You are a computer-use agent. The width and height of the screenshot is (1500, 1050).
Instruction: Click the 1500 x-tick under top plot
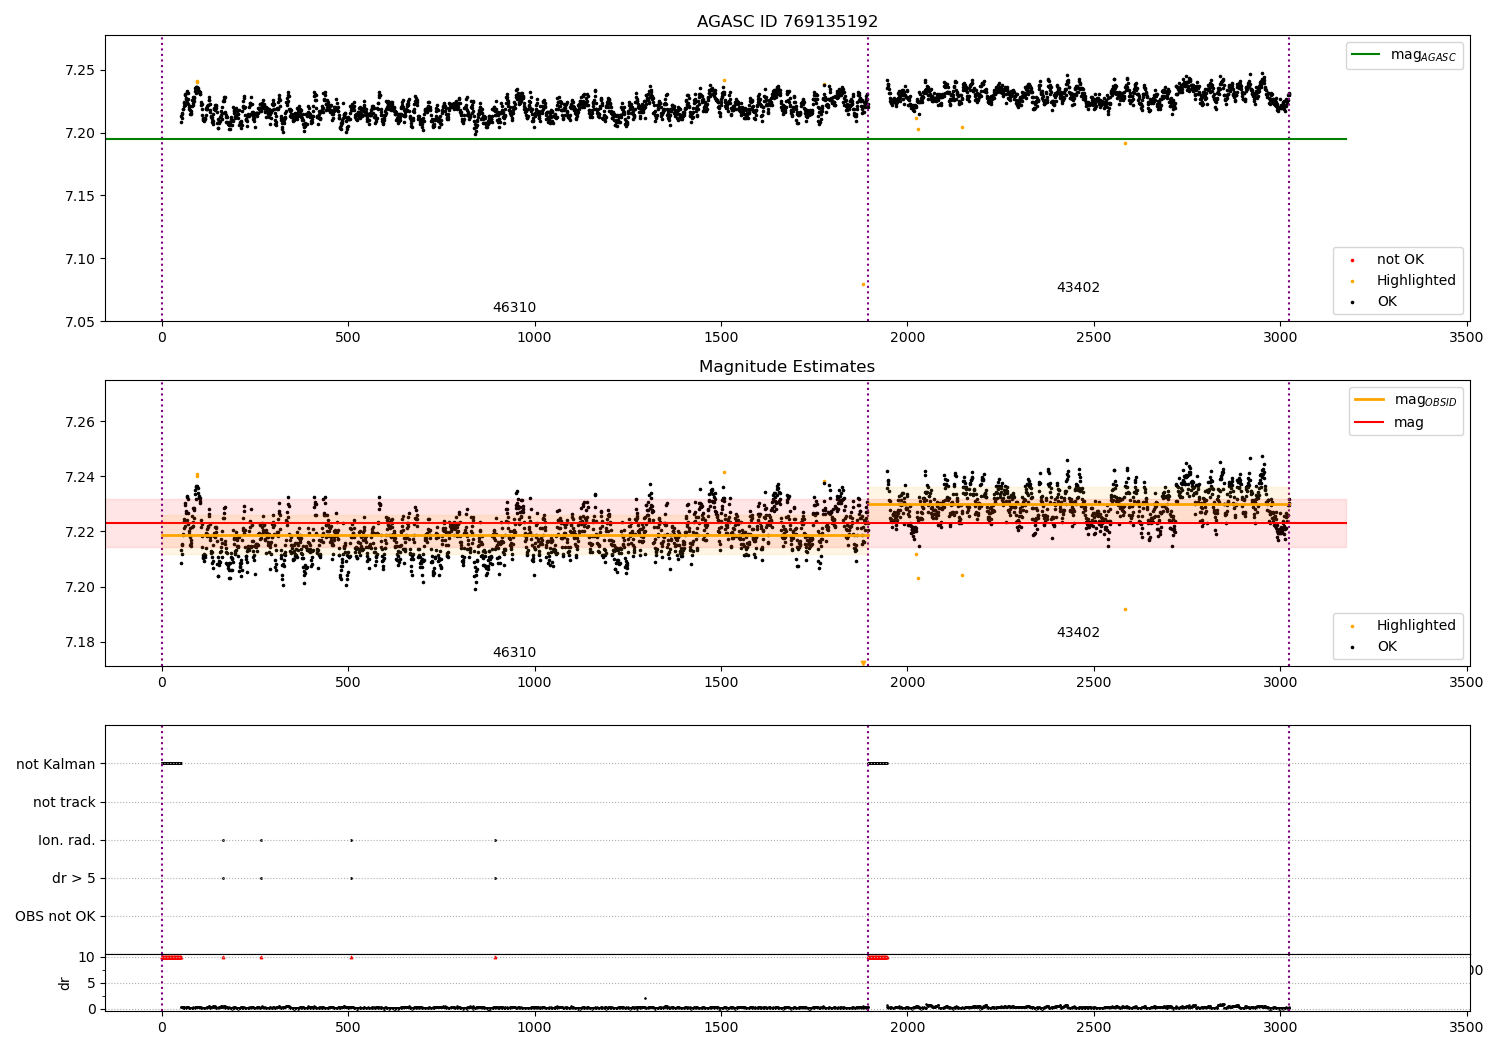coord(721,338)
